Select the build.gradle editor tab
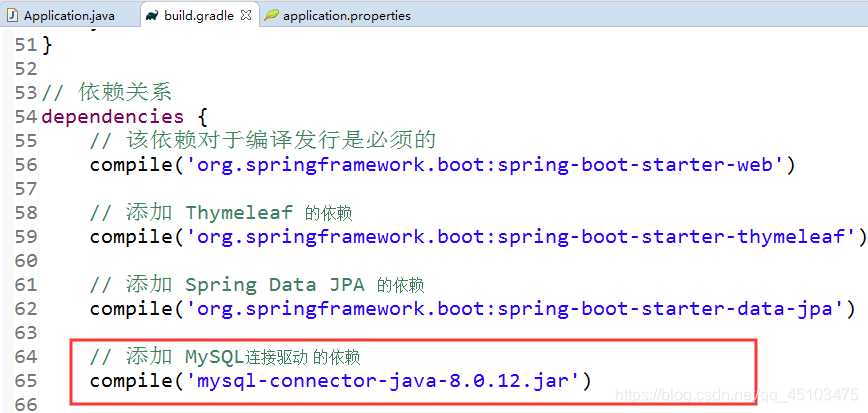The width and height of the screenshot is (868, 413). point(198,16)
